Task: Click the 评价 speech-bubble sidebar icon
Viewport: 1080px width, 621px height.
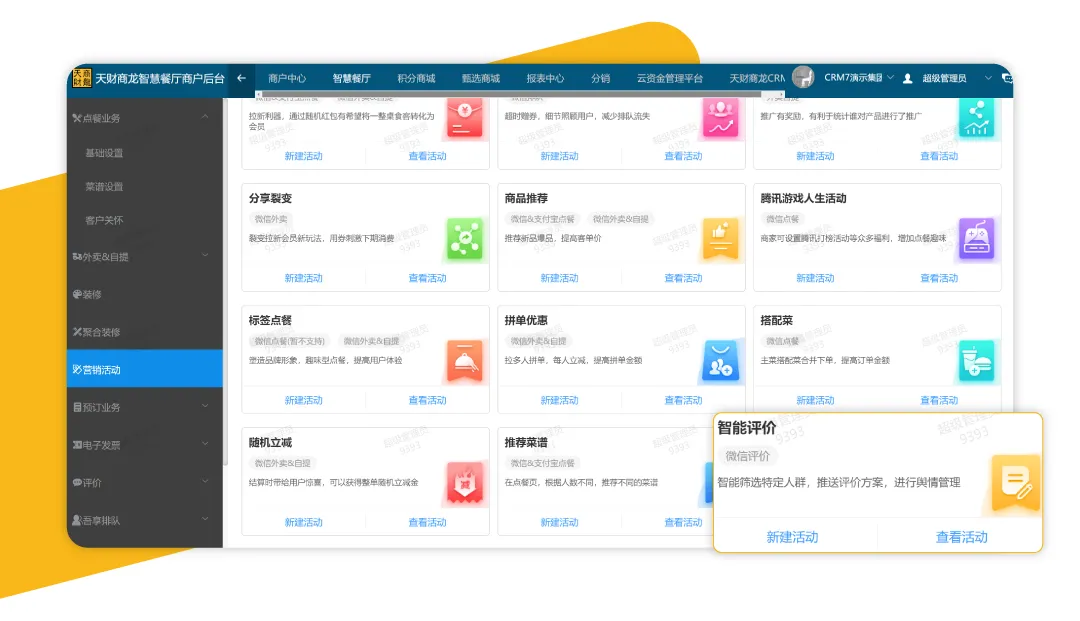Action: (77, 483)
